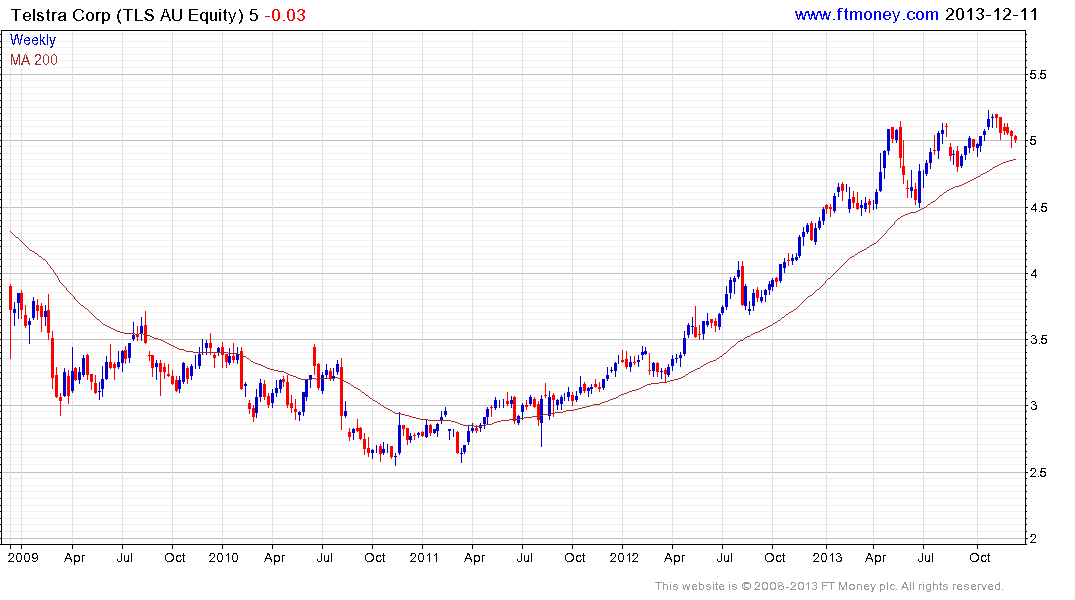The height and width of the screenshot is (600, 1075).
Task: Click the 2 price axis label
Action: point(1033,539)
